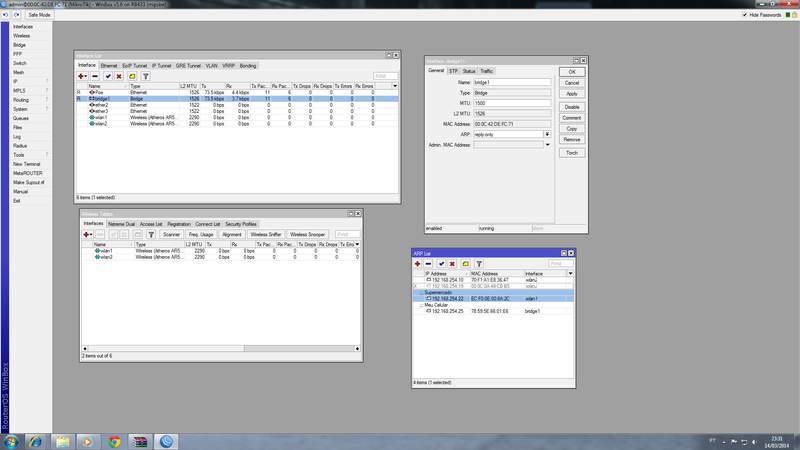The width and height of the screenshot is (800, 450).
Task: Disable selected interface with red X in Interface List
Action: pyautogui.click(x=119, y=76)
